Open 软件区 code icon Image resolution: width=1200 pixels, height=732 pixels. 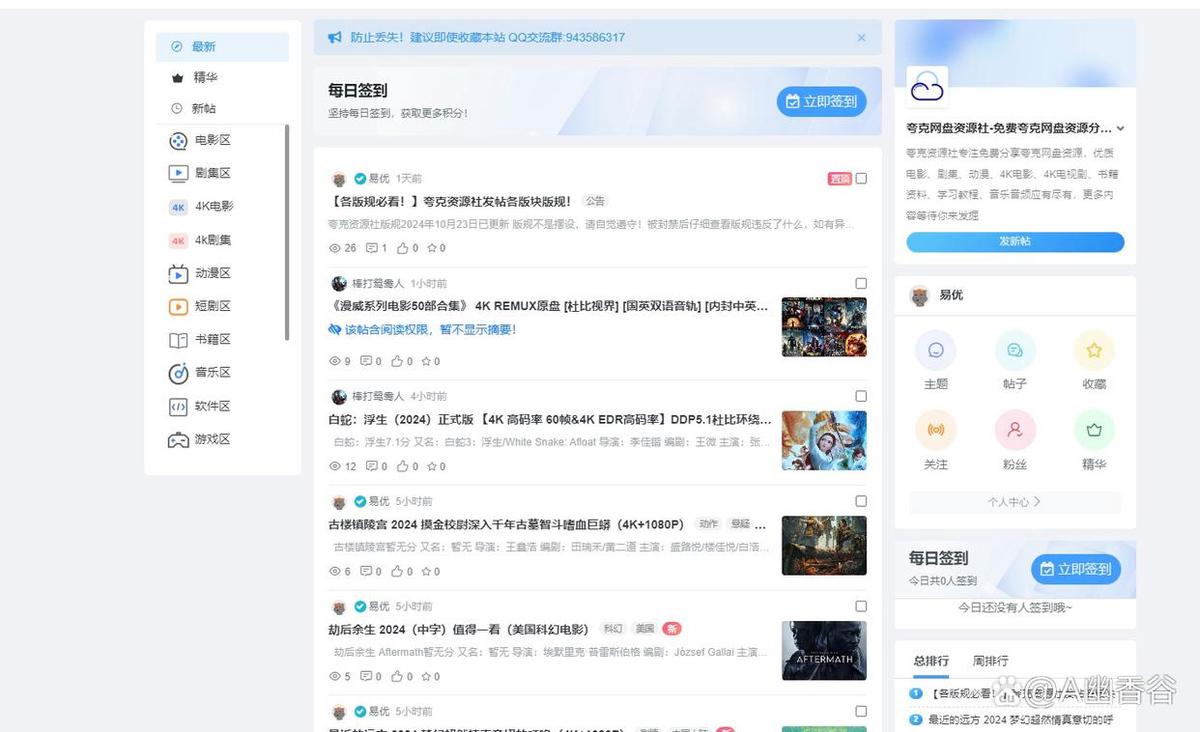(178, 407)
